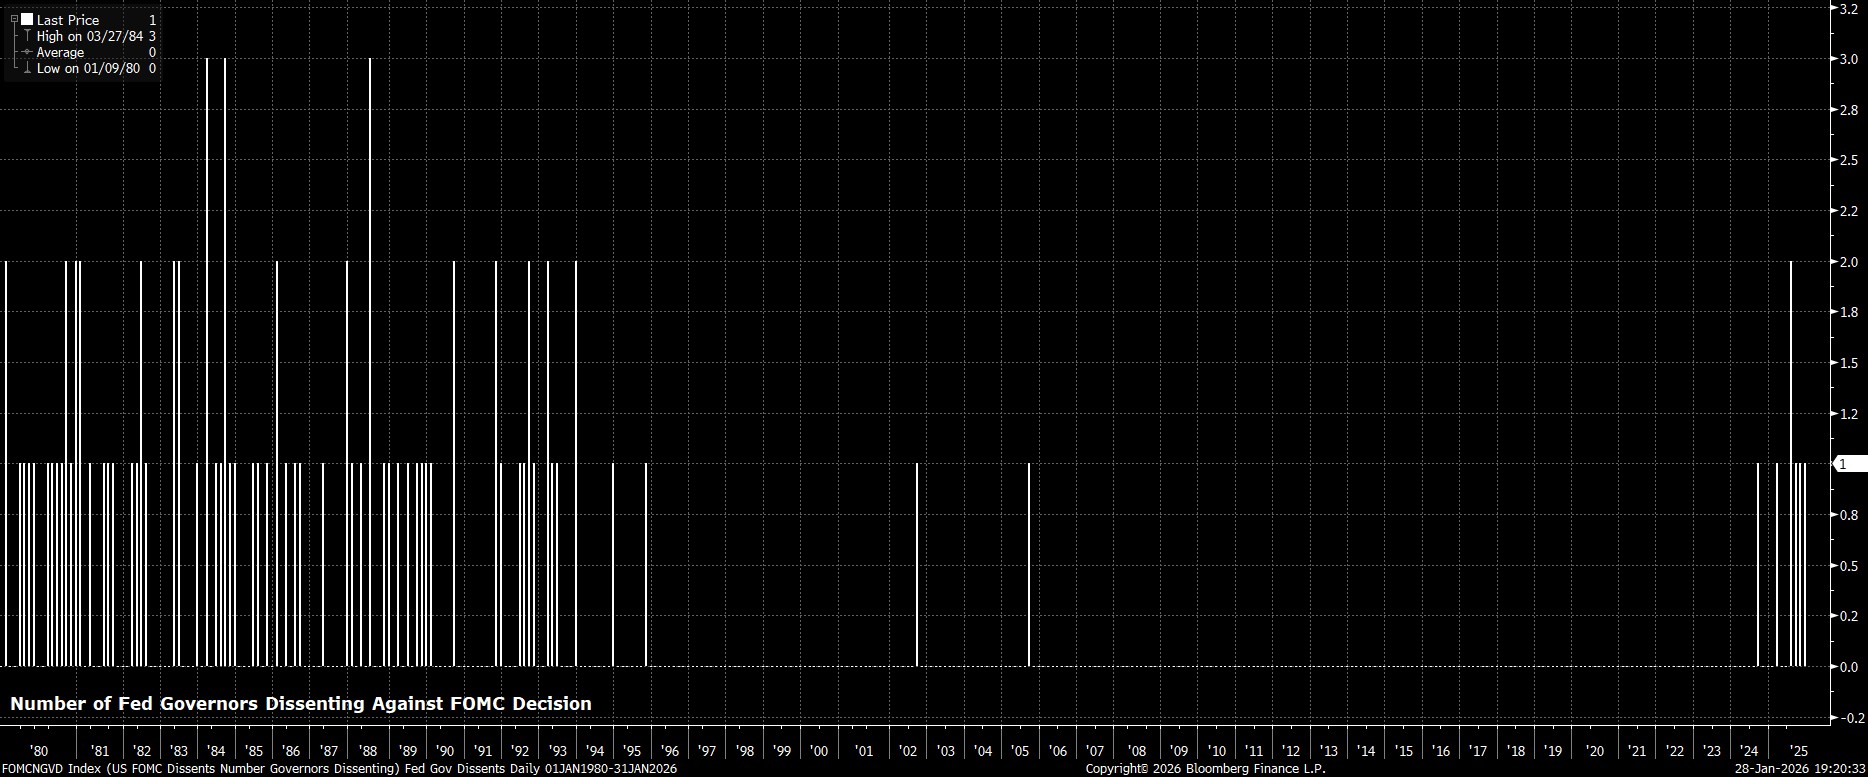
Task: Click the Average marker icon in legend
Action: pos(27,52)
